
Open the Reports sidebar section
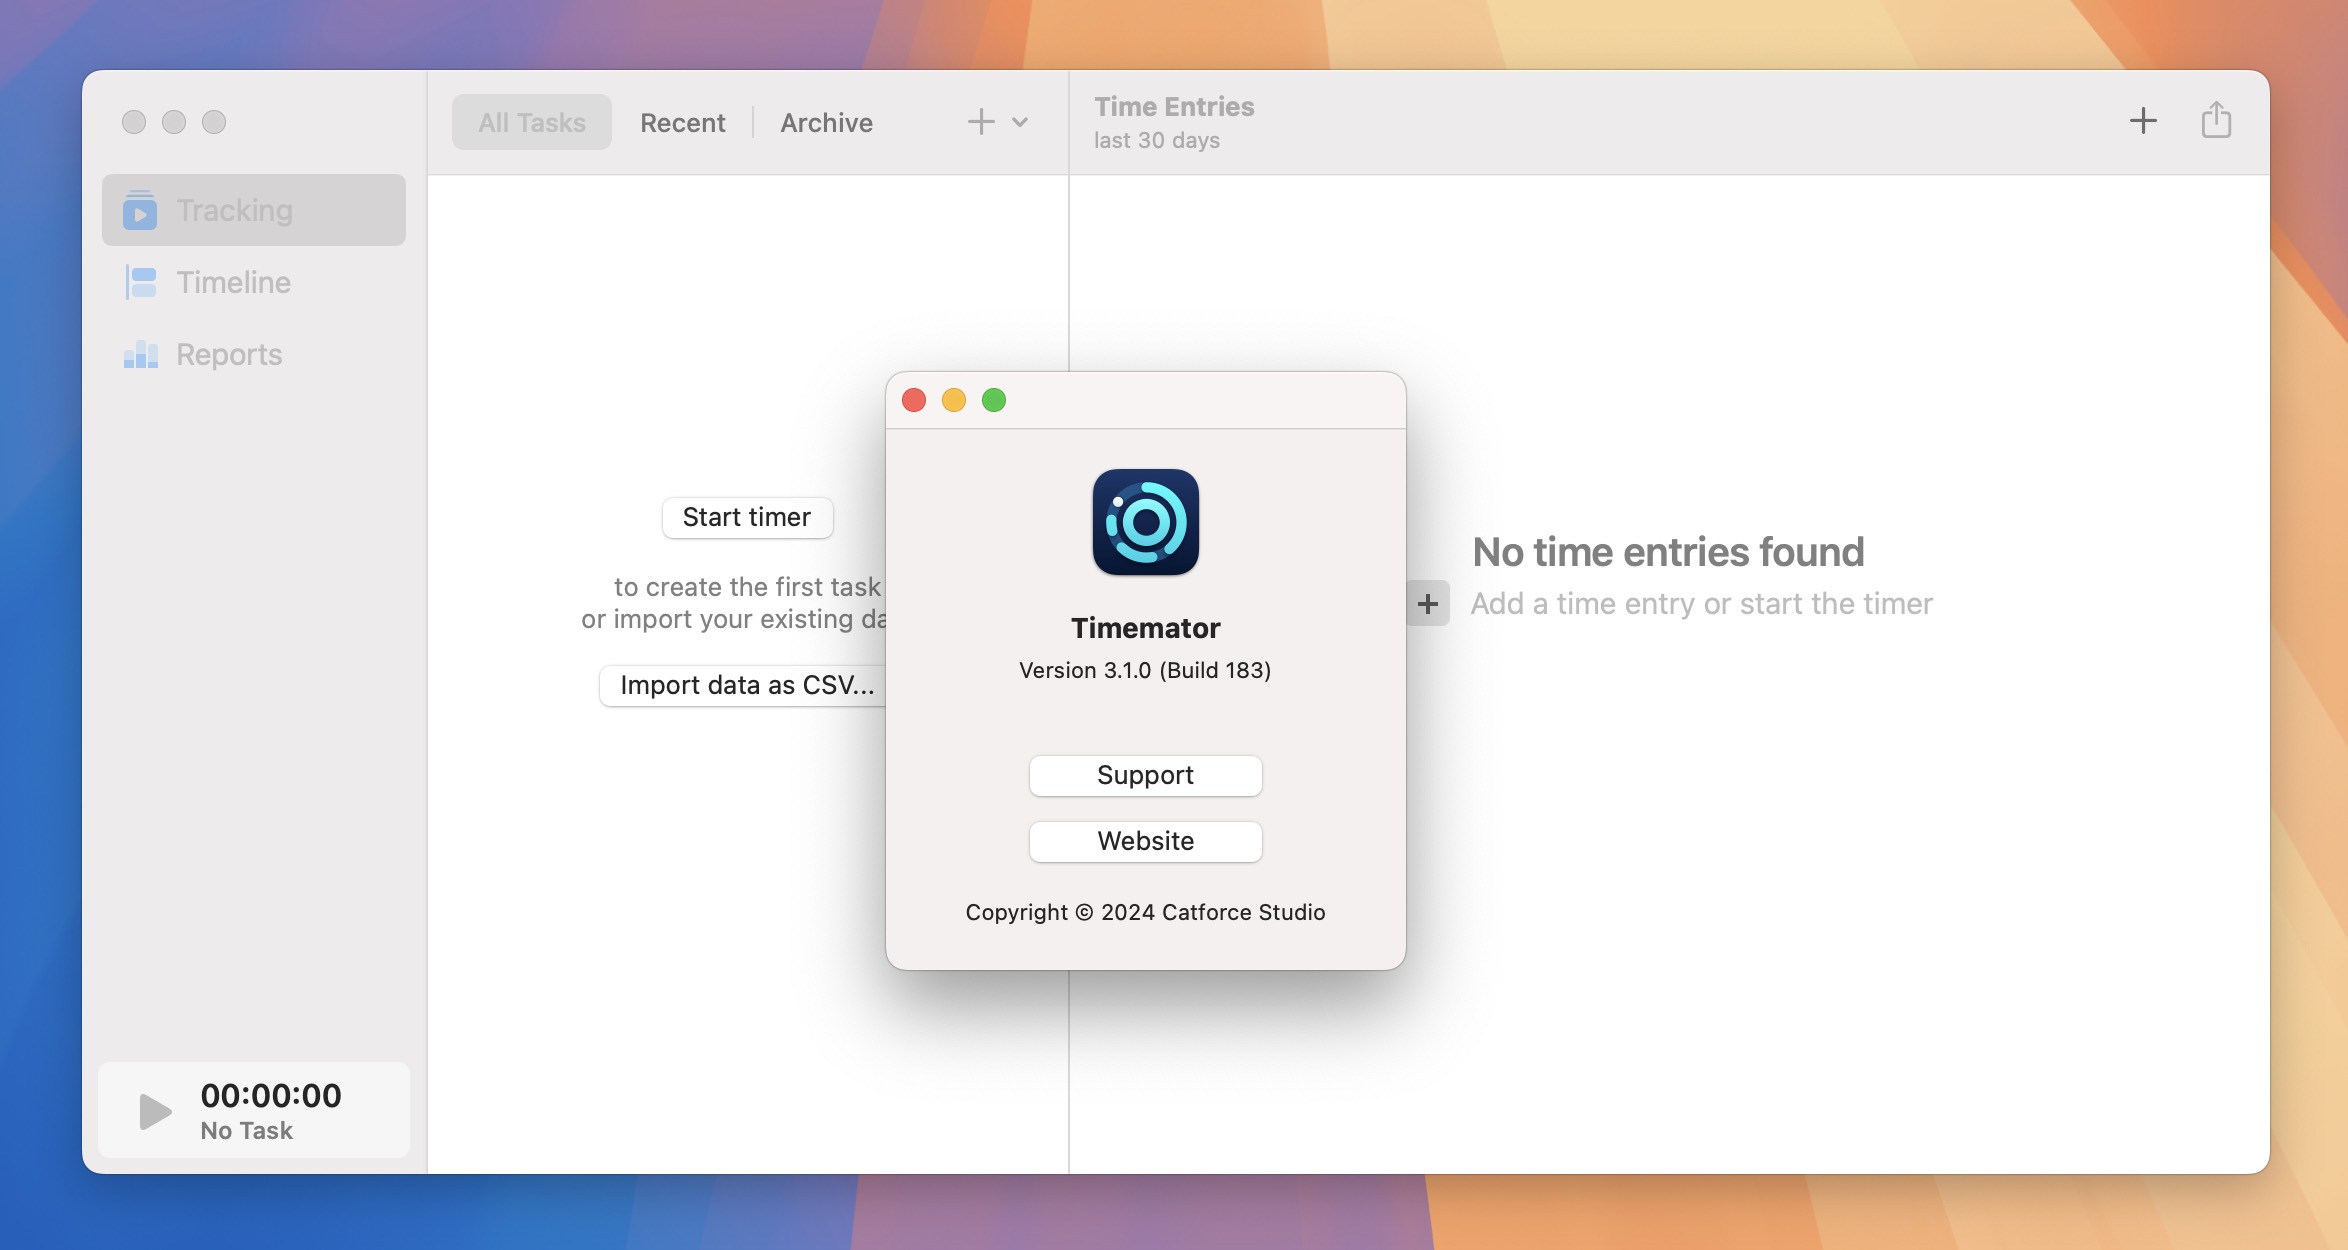click(254, 354)
